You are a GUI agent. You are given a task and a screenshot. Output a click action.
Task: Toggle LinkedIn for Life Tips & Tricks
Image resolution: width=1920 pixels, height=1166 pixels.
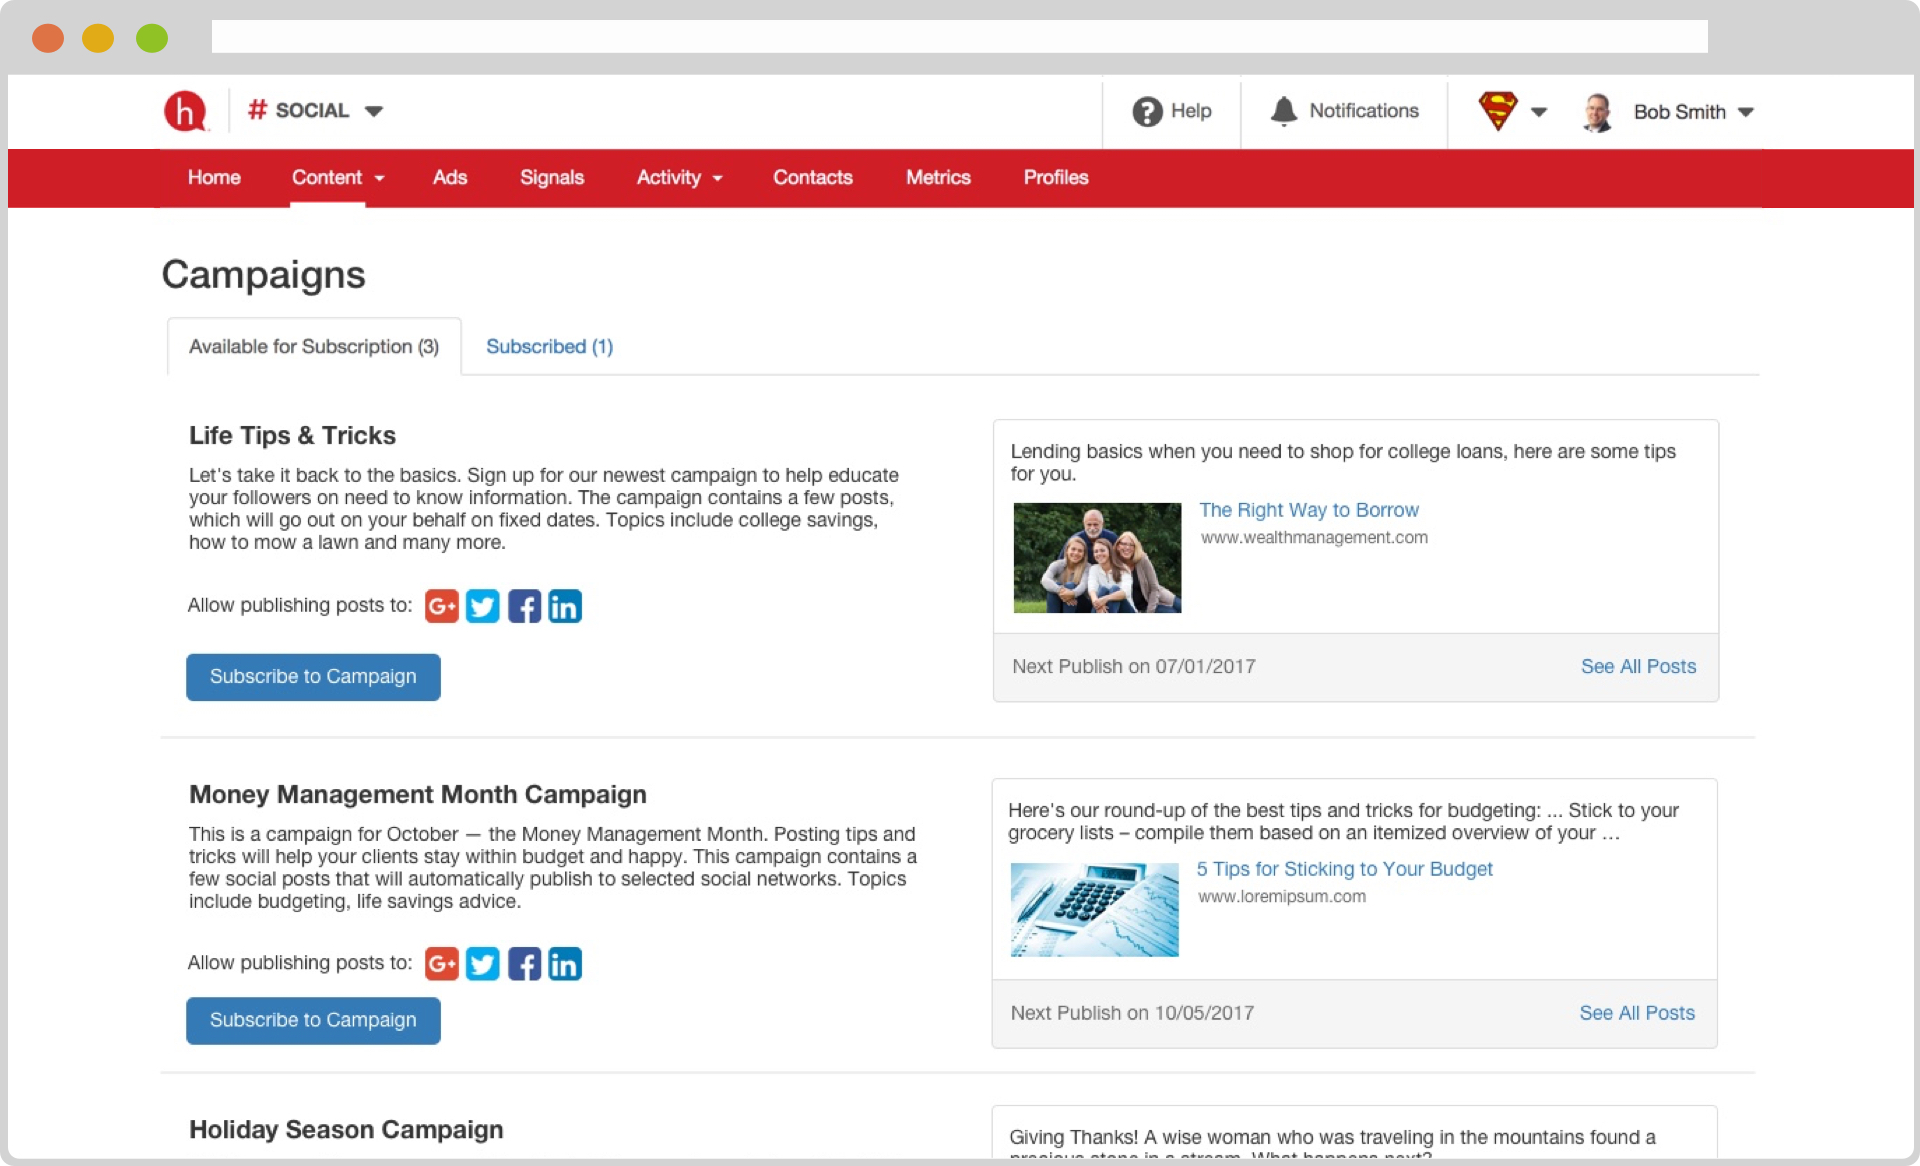point(565,606)
